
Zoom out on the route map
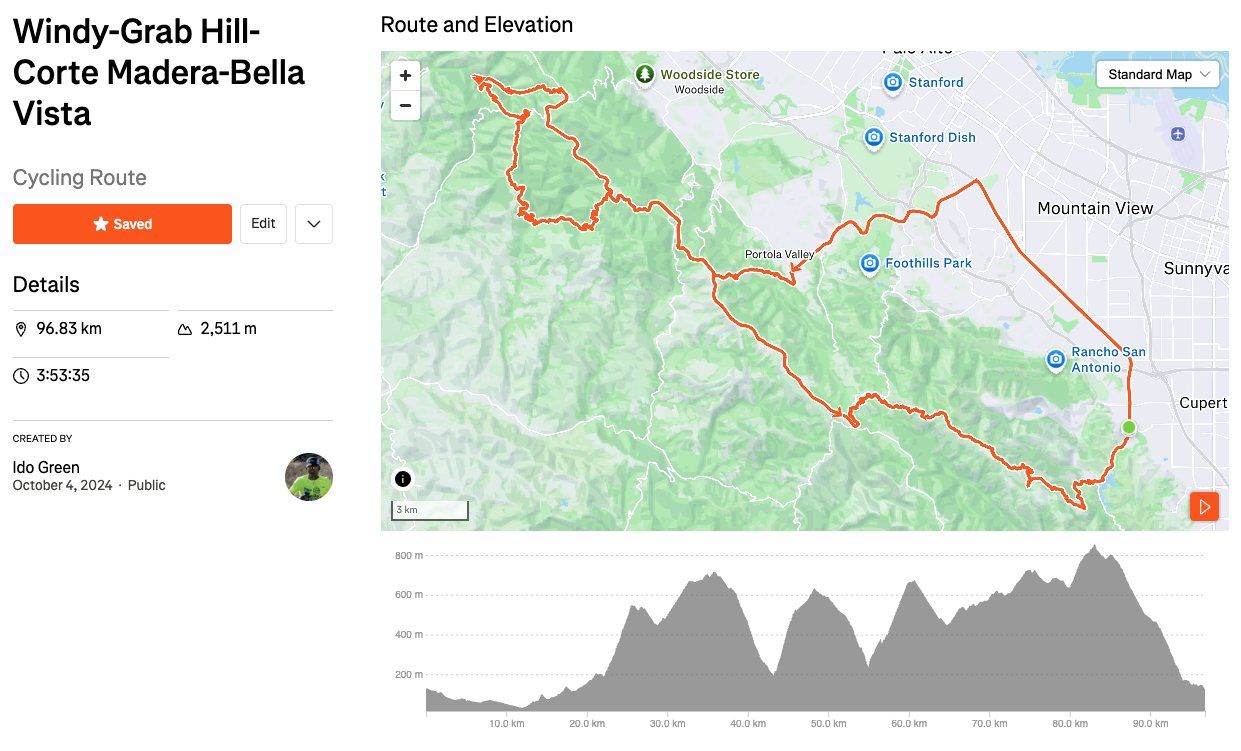405,104
